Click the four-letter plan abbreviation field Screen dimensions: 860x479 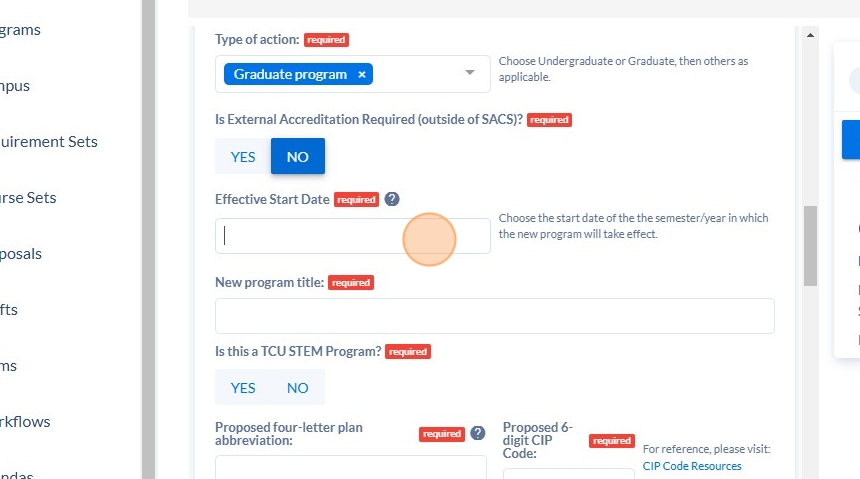click(x=350, y=467)
